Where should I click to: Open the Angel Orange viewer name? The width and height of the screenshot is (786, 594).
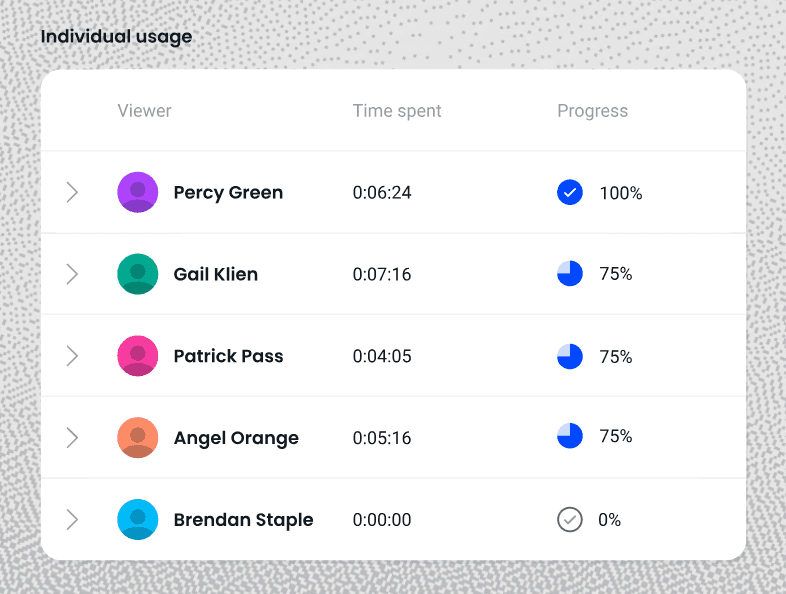pyautogui.click(x=236, y=438)
